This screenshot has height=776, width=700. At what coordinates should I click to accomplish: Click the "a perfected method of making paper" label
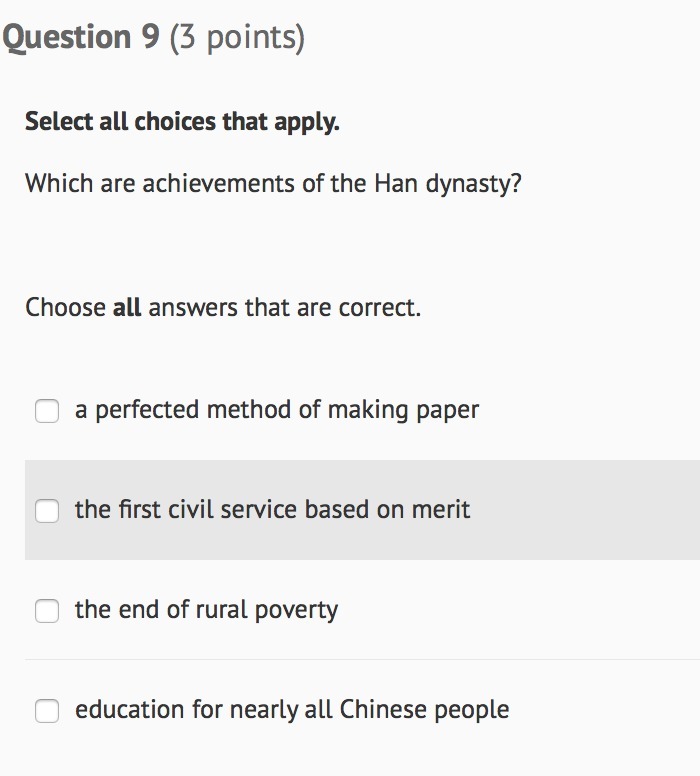click(277, 410)
